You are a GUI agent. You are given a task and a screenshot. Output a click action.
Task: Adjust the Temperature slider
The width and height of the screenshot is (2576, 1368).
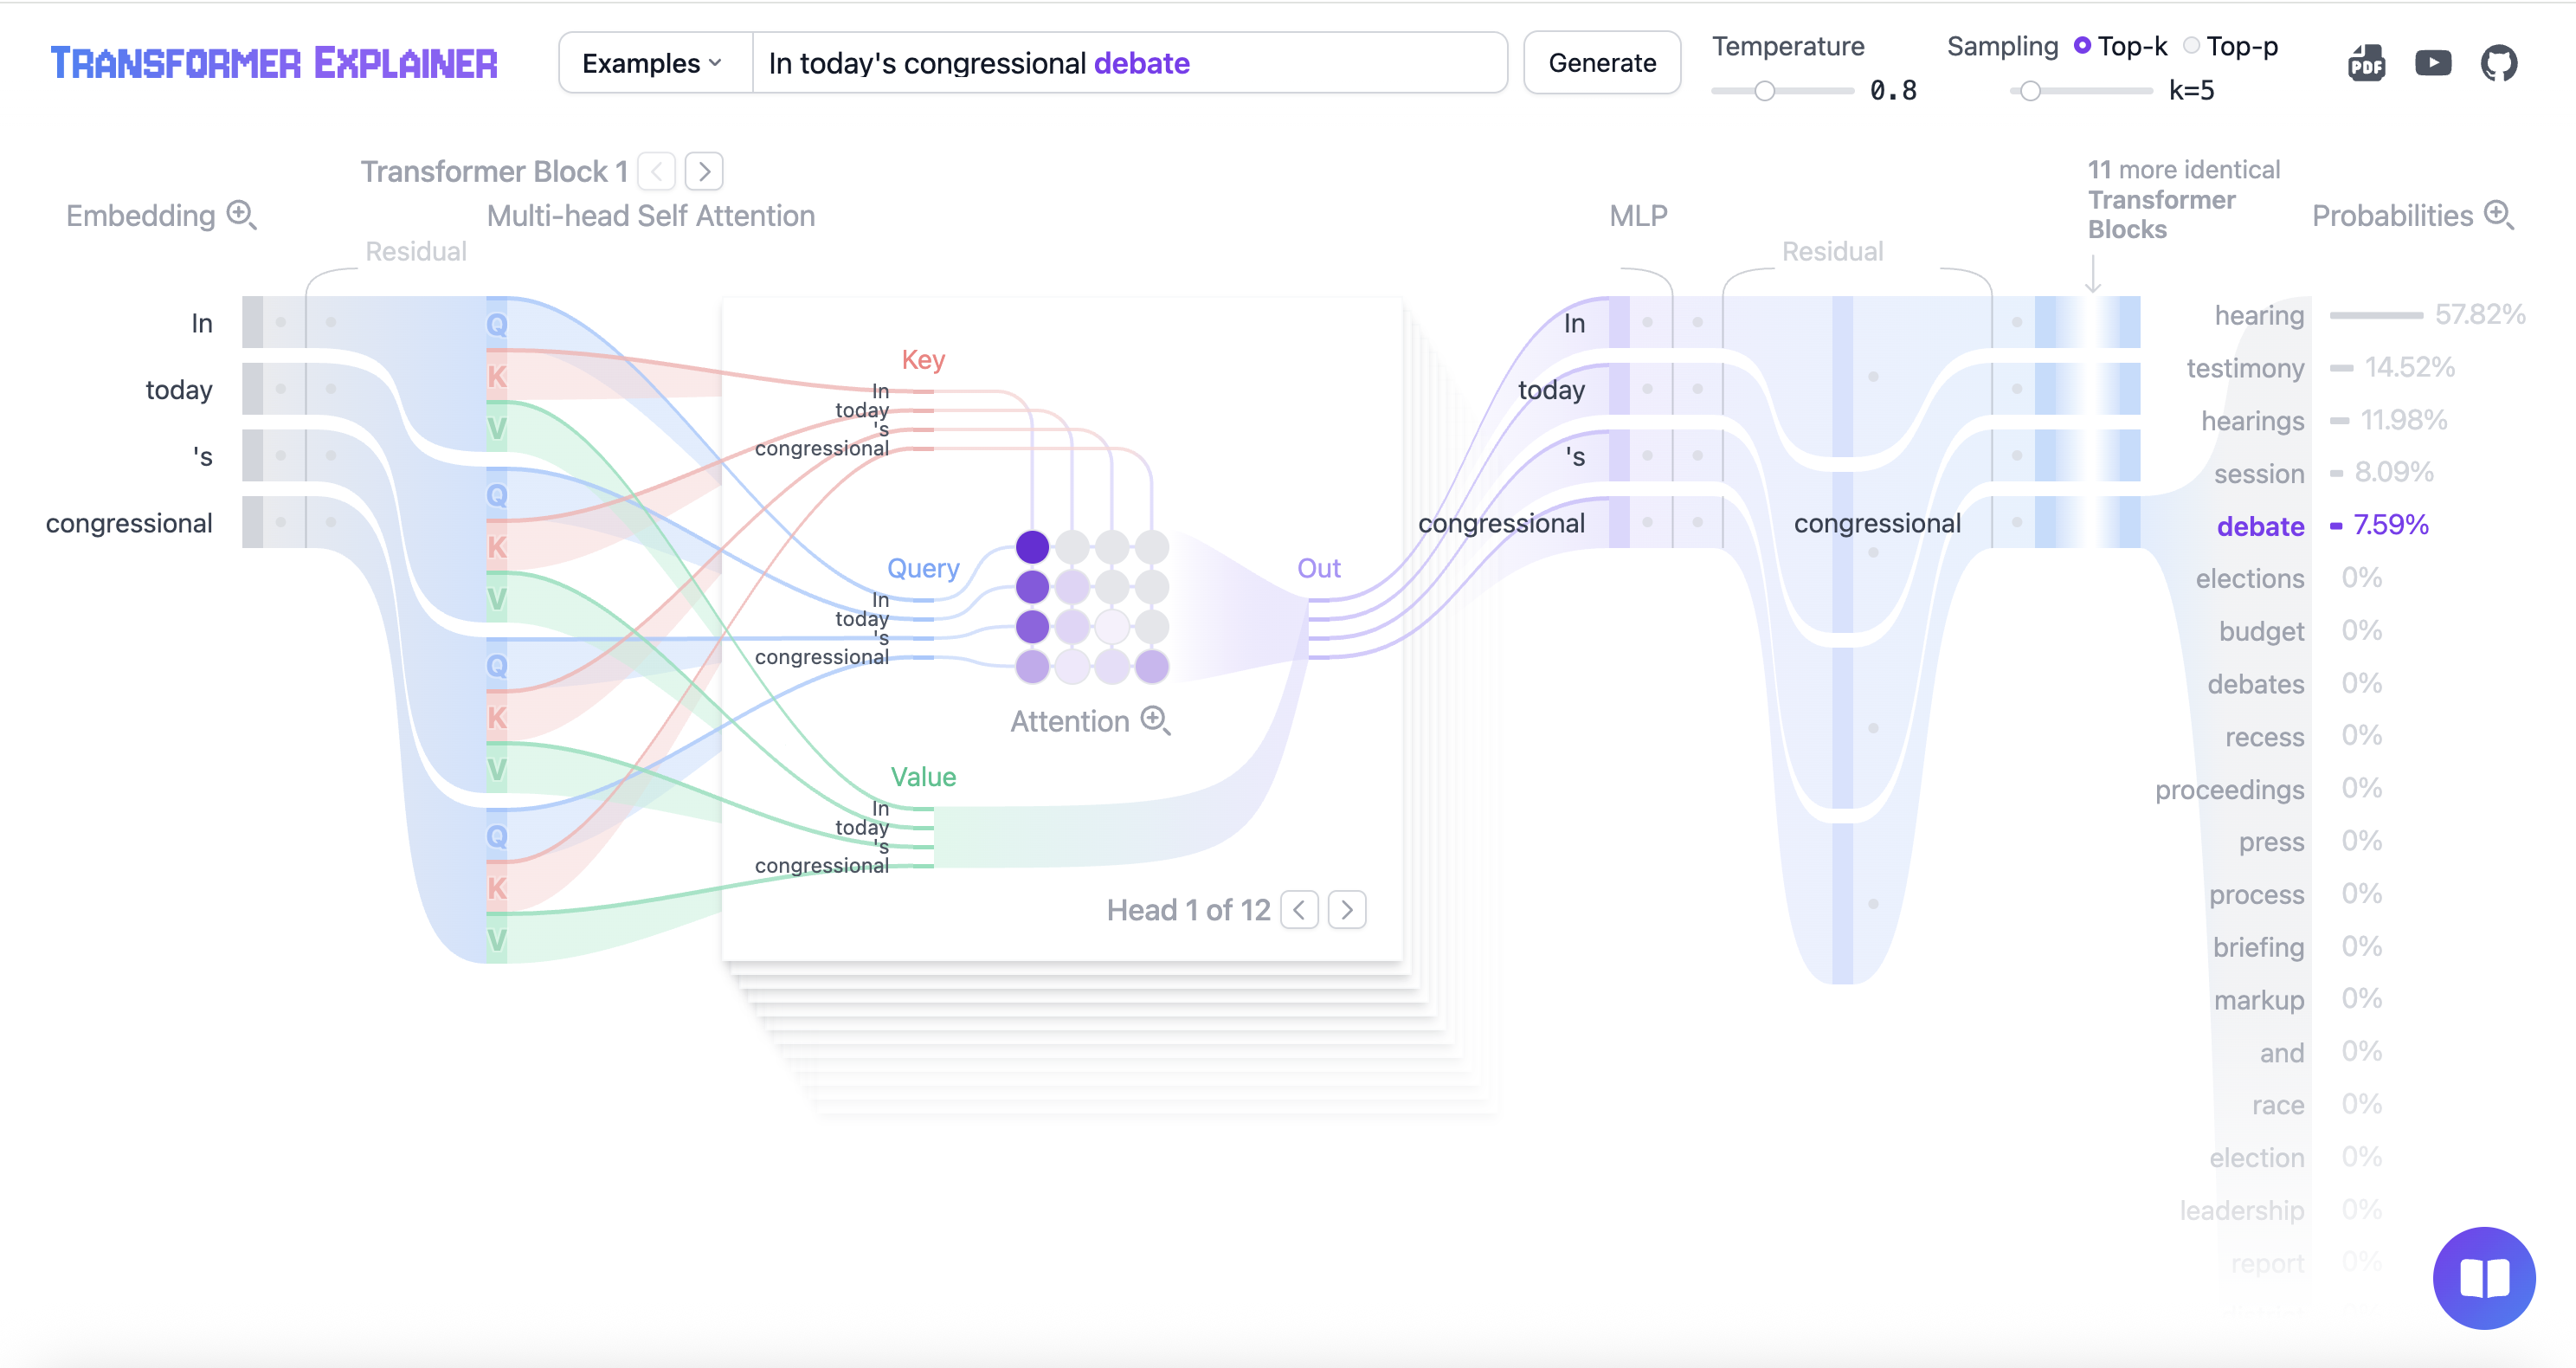click(x=1765, y=90)
